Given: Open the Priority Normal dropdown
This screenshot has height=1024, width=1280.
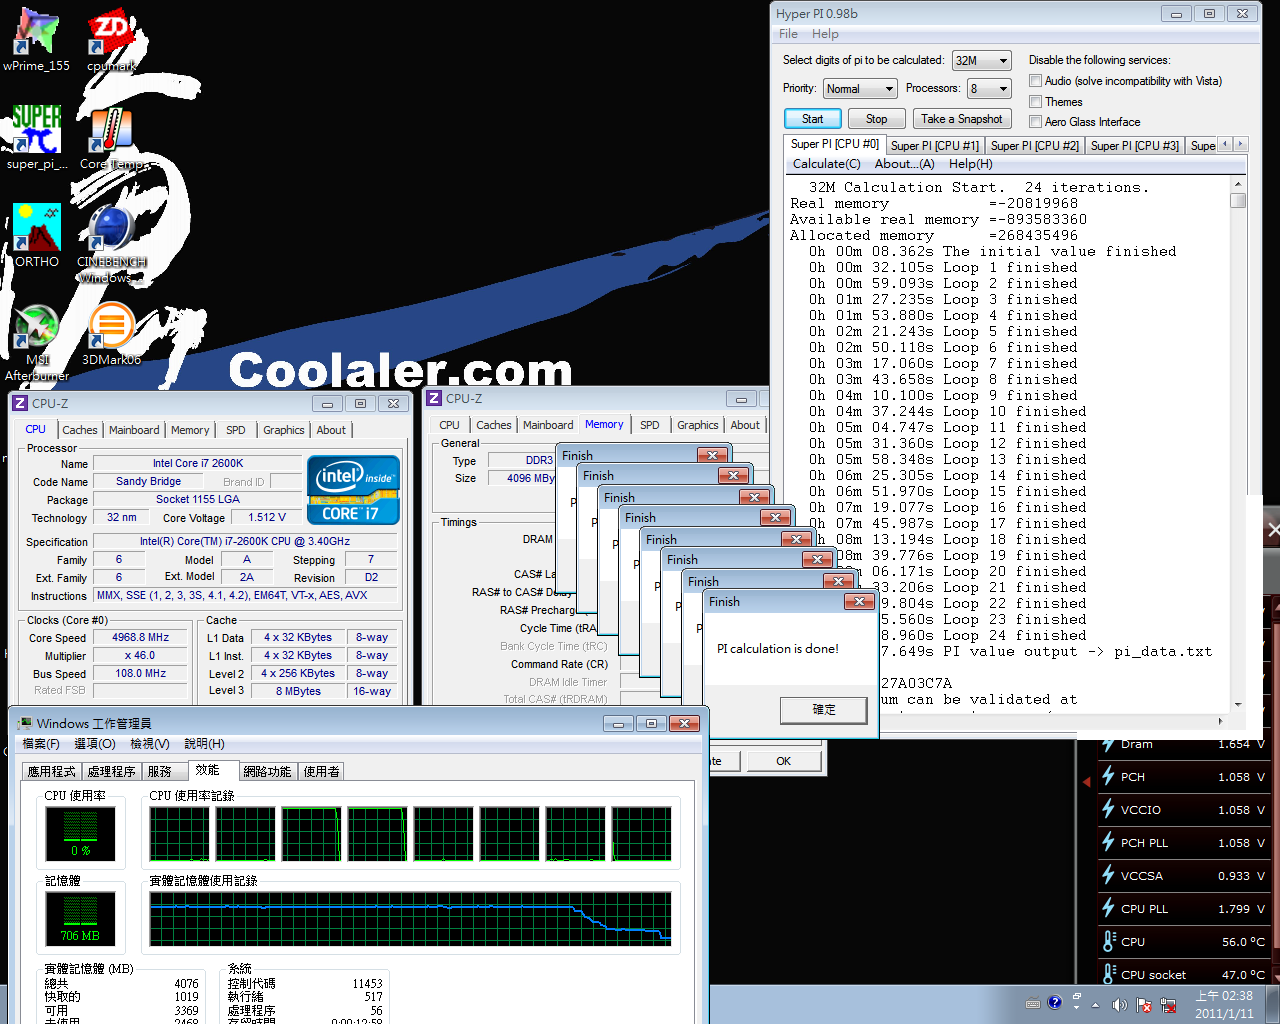Looking at the screenshot, I should (859, 88).
